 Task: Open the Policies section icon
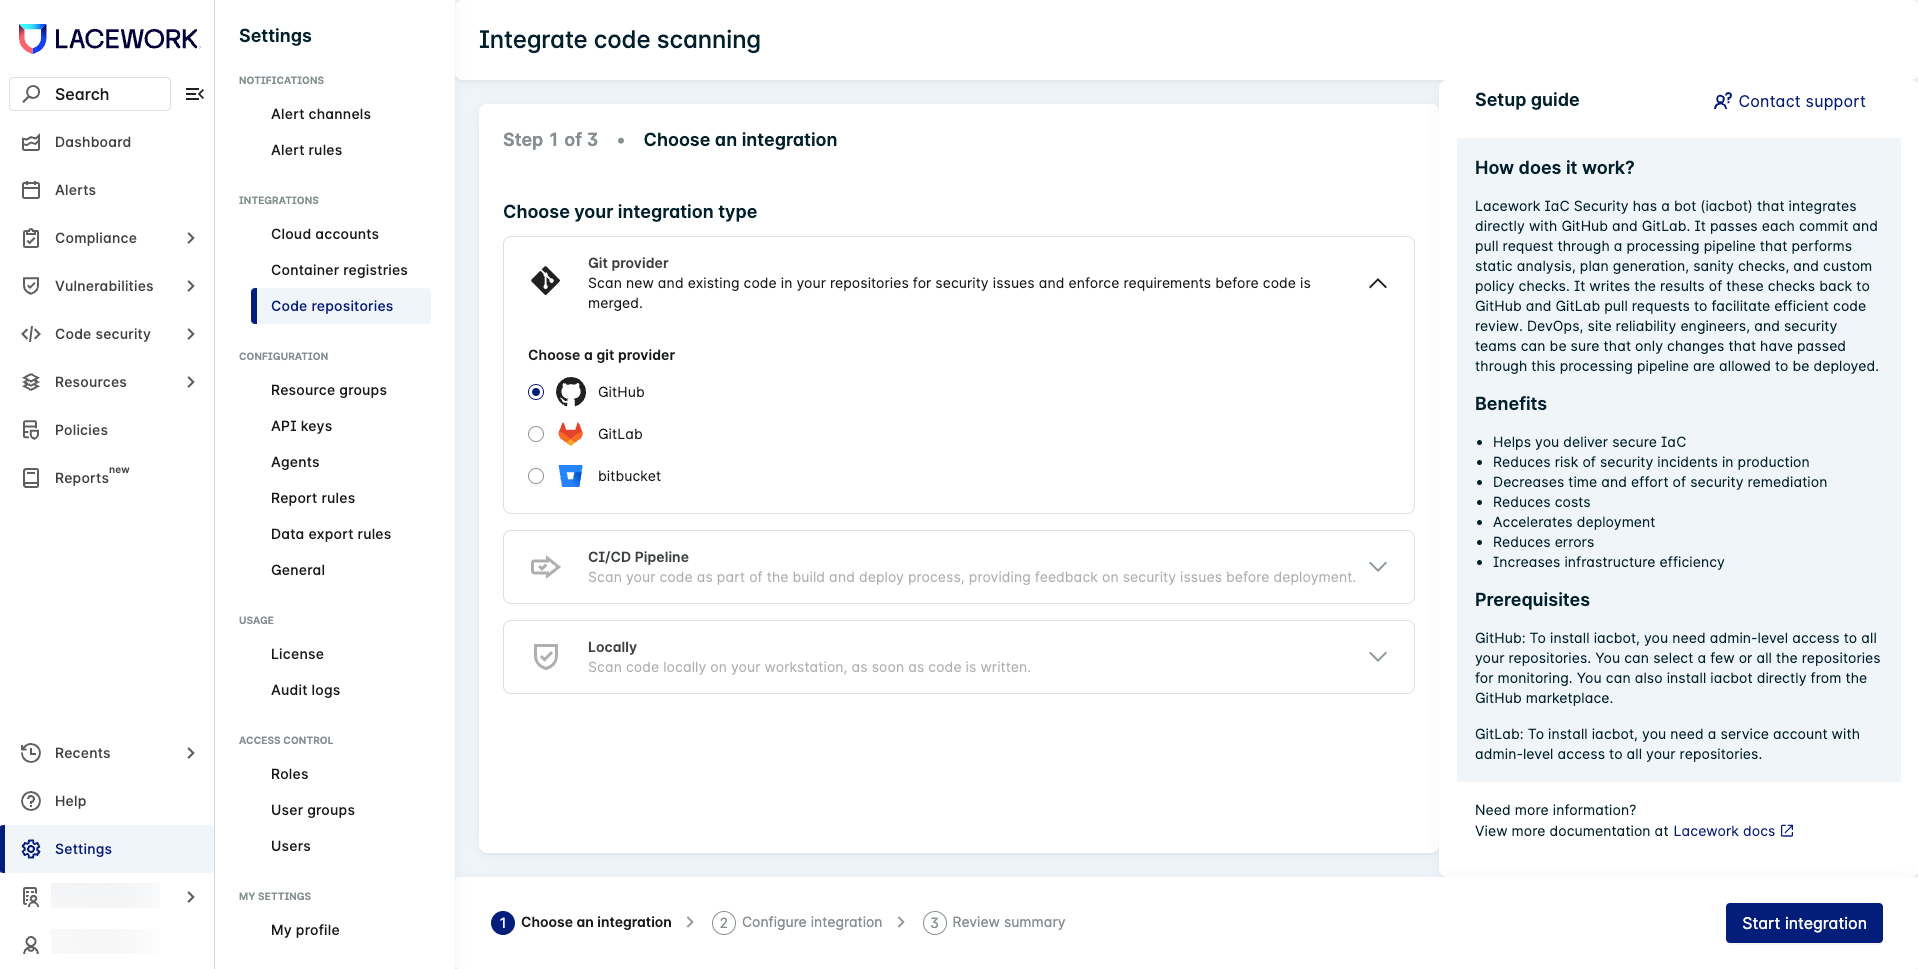click(x=31, y=429)
